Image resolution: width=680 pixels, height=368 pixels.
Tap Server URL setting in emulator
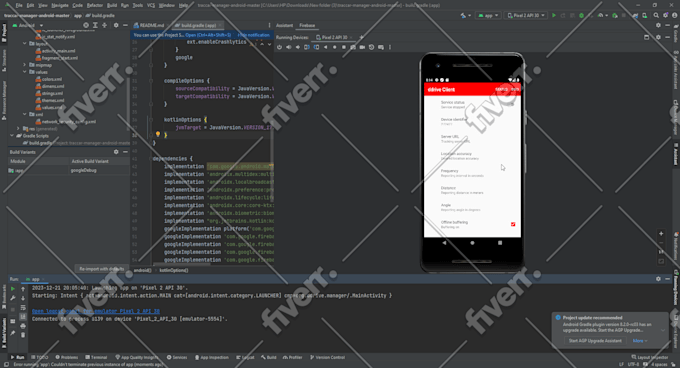tap(472, 139)
